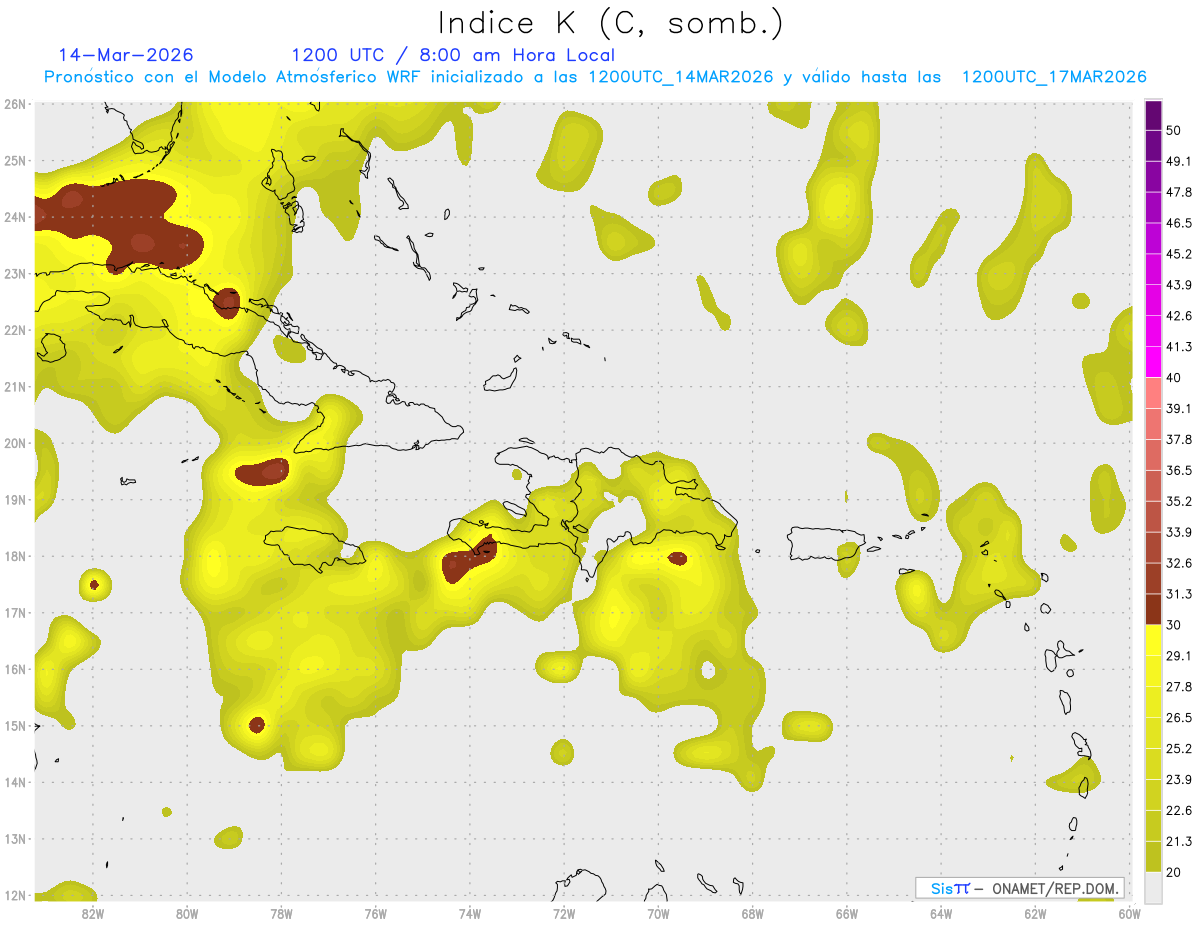Click the longitude label '72W'
The height and width of the screenshot is (927, 1200).
(x=564, y=913)
